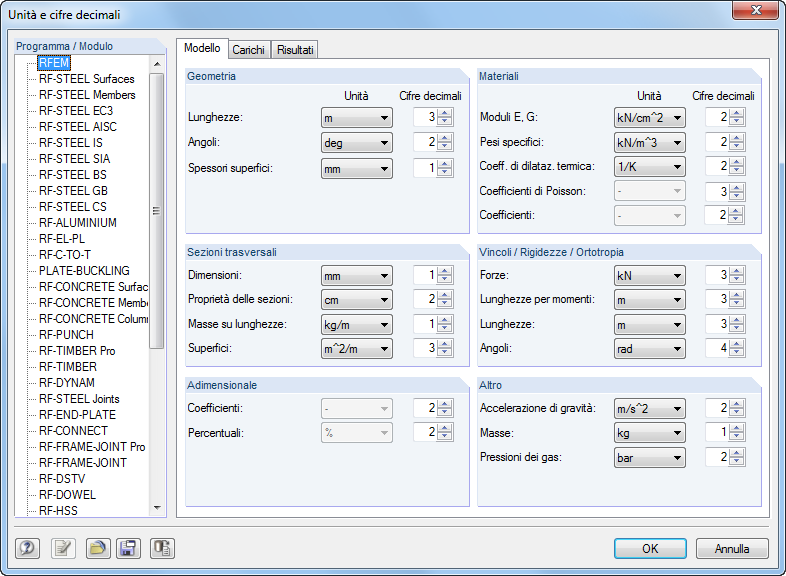
Task: Expand the Masse su lunghezze dropdown
Action: point(356,324)
